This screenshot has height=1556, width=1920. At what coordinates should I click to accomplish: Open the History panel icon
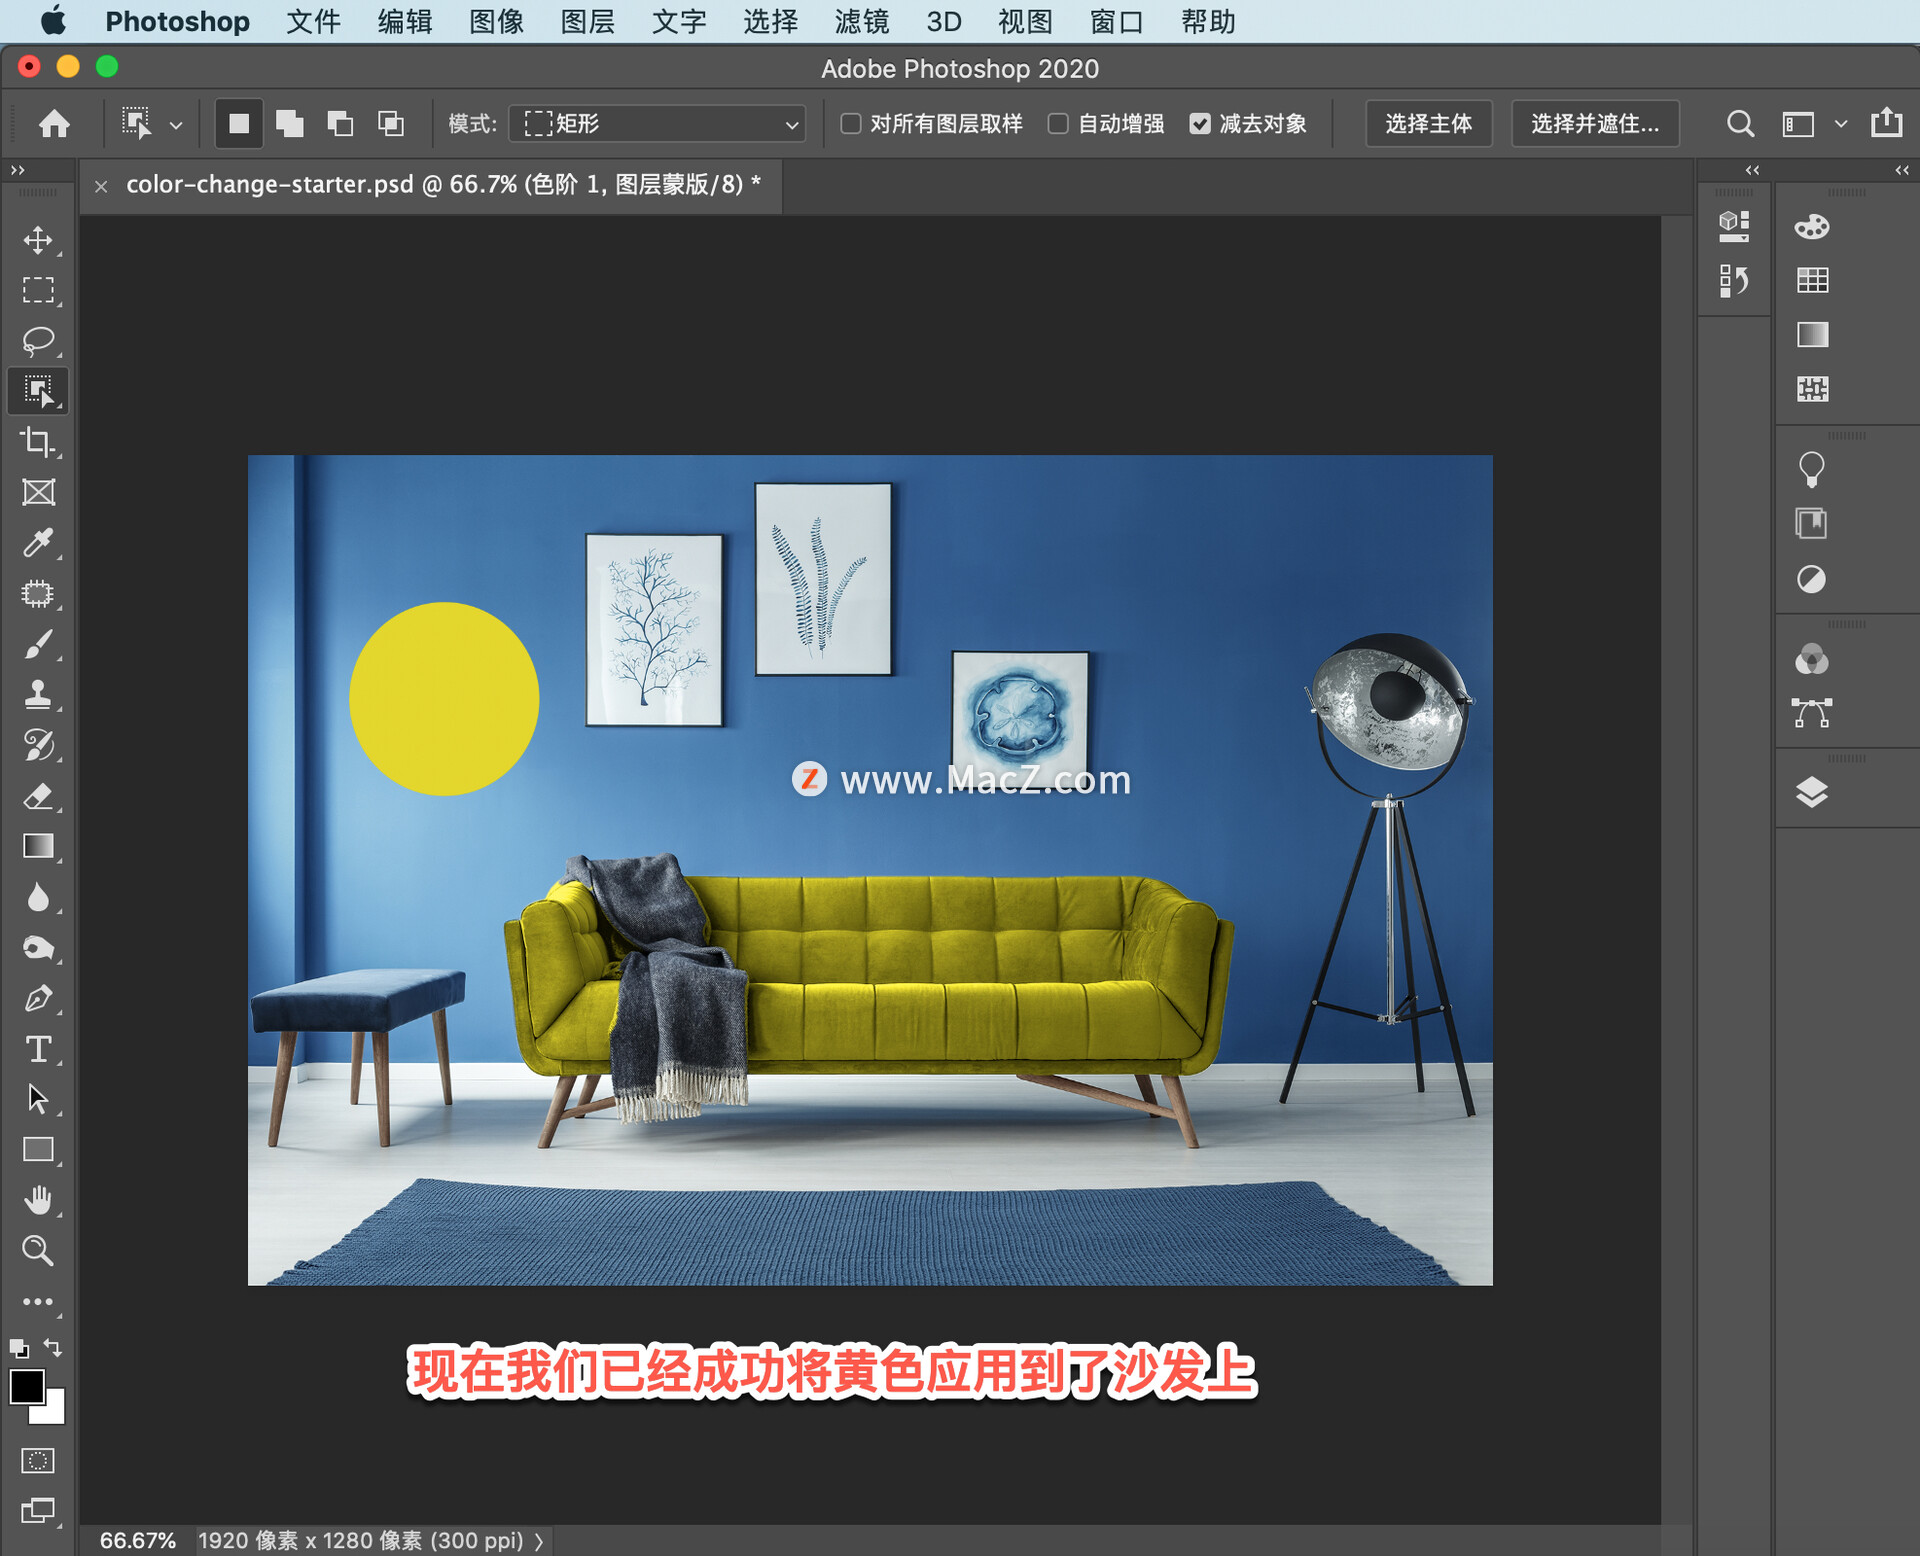[1733, 281]
